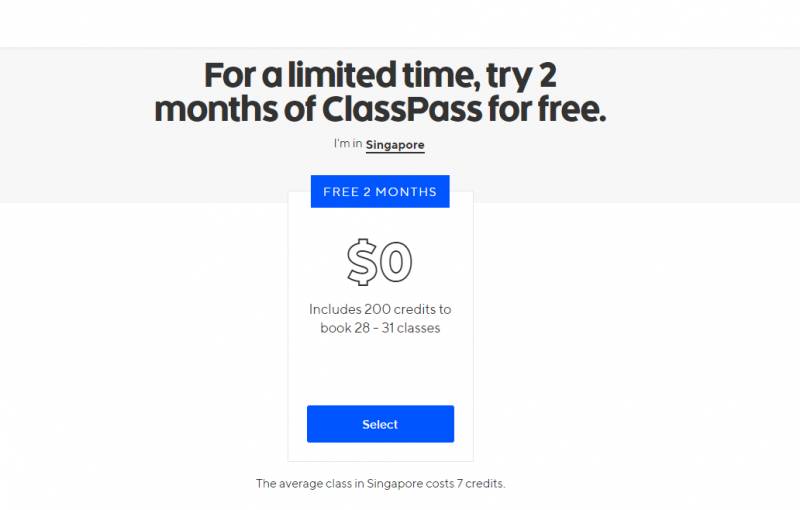Viewport: 800px width, 510px height.
Task: Click the "I'm in" label text
Action: [x=348, y=145]
